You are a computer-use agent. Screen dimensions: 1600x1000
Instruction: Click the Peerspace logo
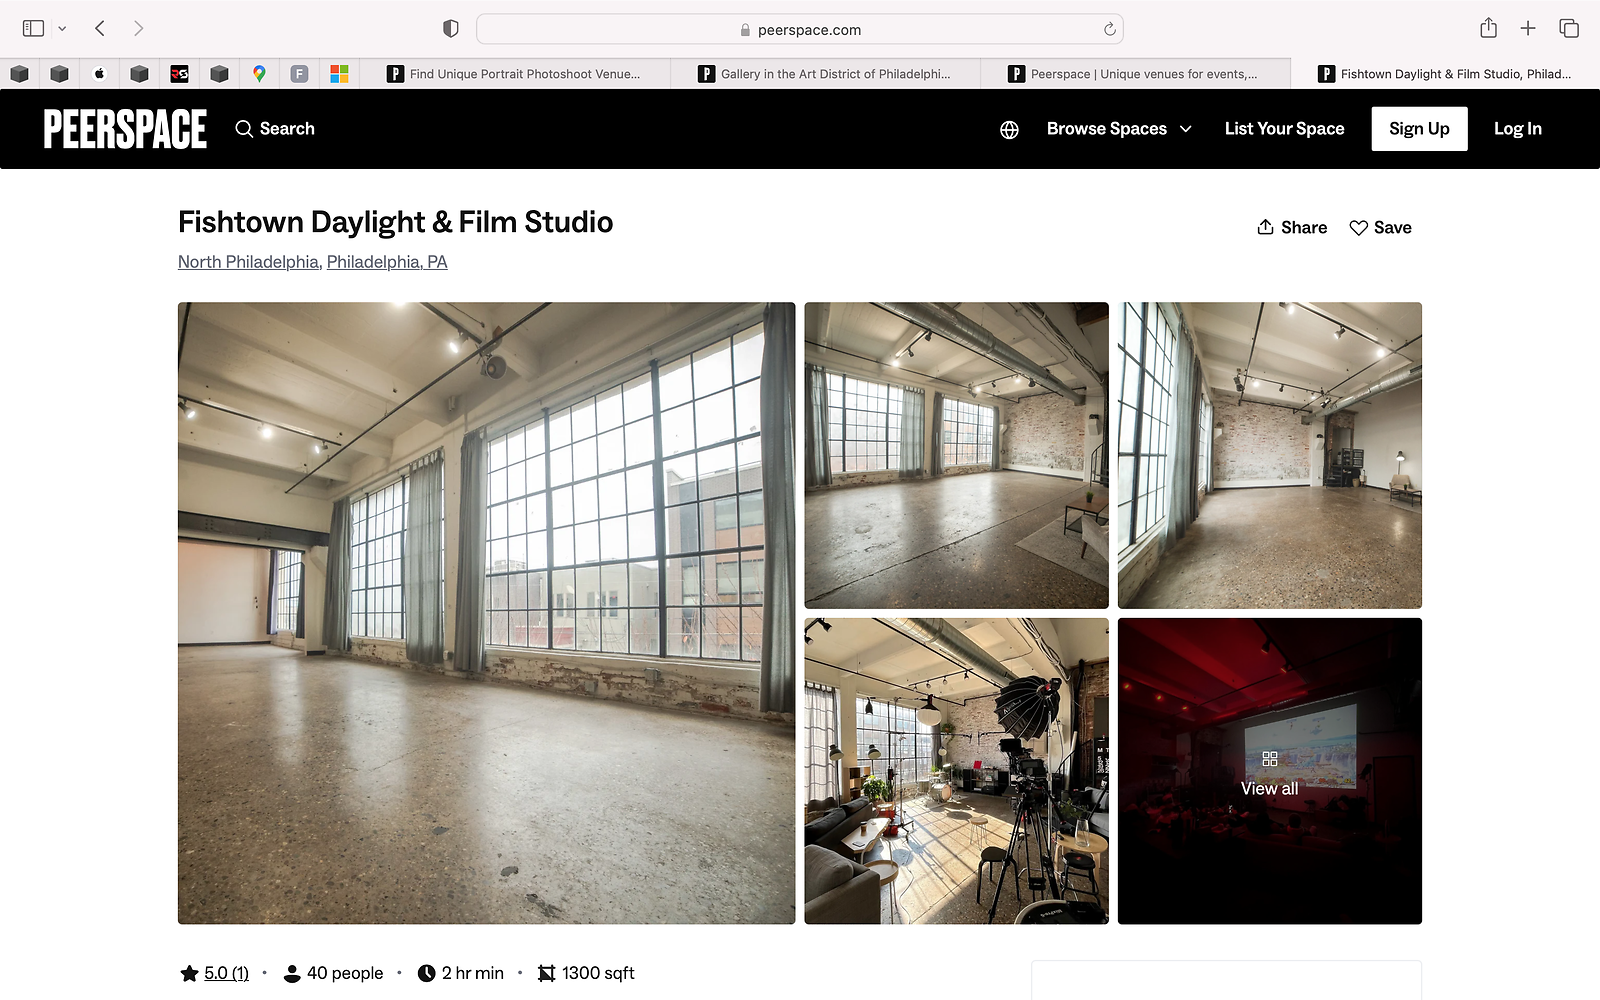(125, 129)
